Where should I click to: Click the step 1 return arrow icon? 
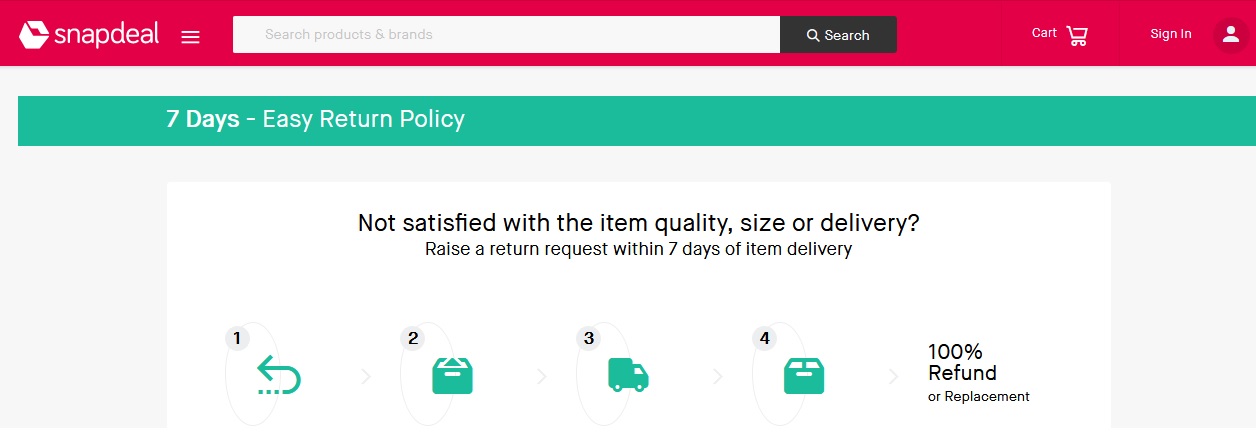pos(278,375)
